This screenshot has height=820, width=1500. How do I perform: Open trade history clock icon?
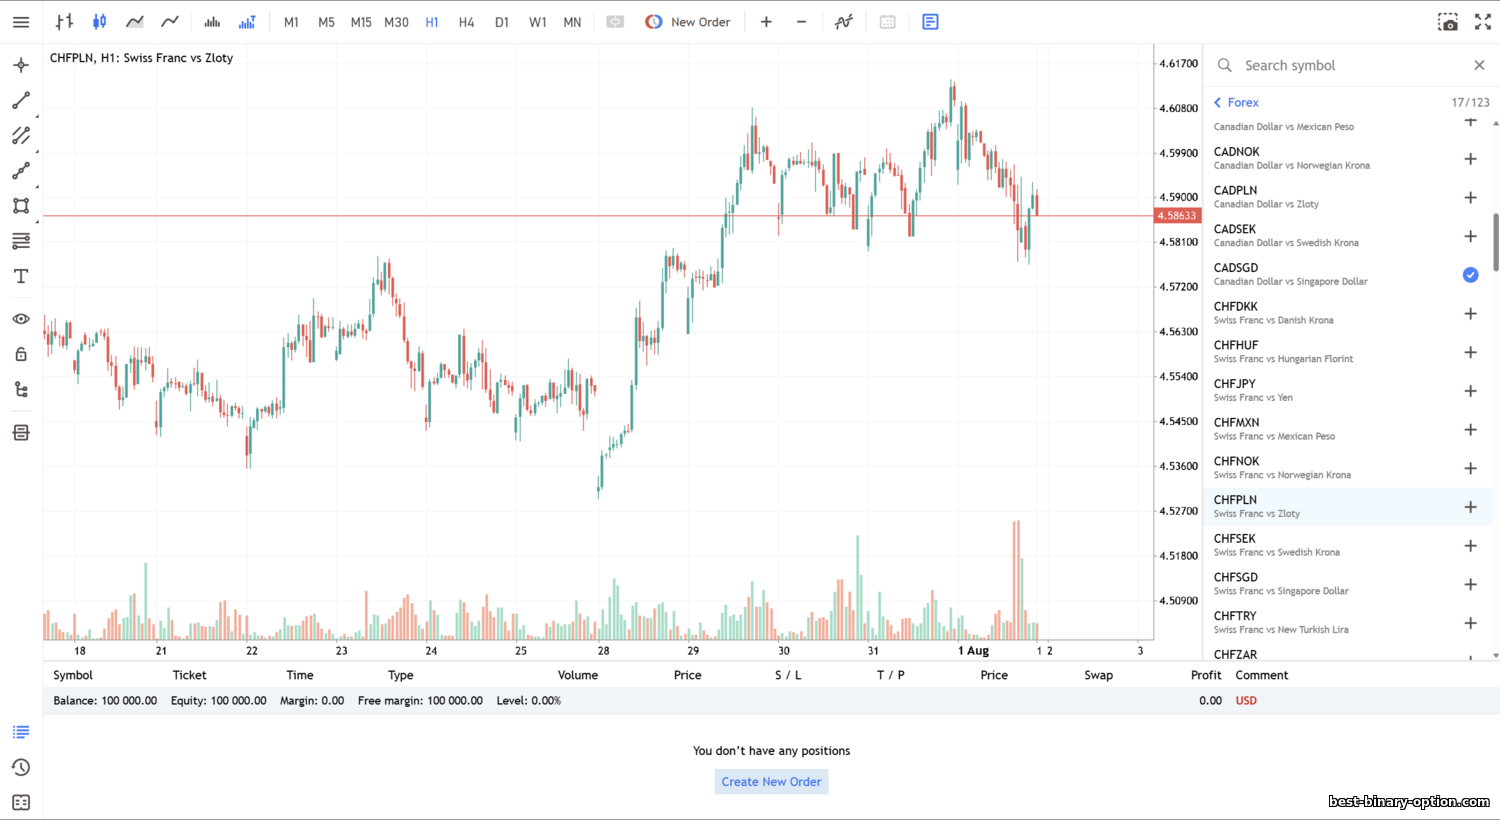tap(21, 767)
